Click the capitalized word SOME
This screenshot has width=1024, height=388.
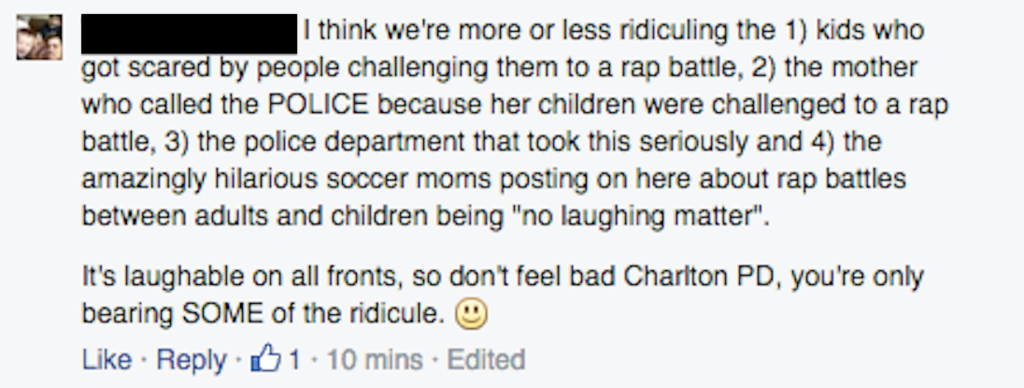[x=219, y=314]
